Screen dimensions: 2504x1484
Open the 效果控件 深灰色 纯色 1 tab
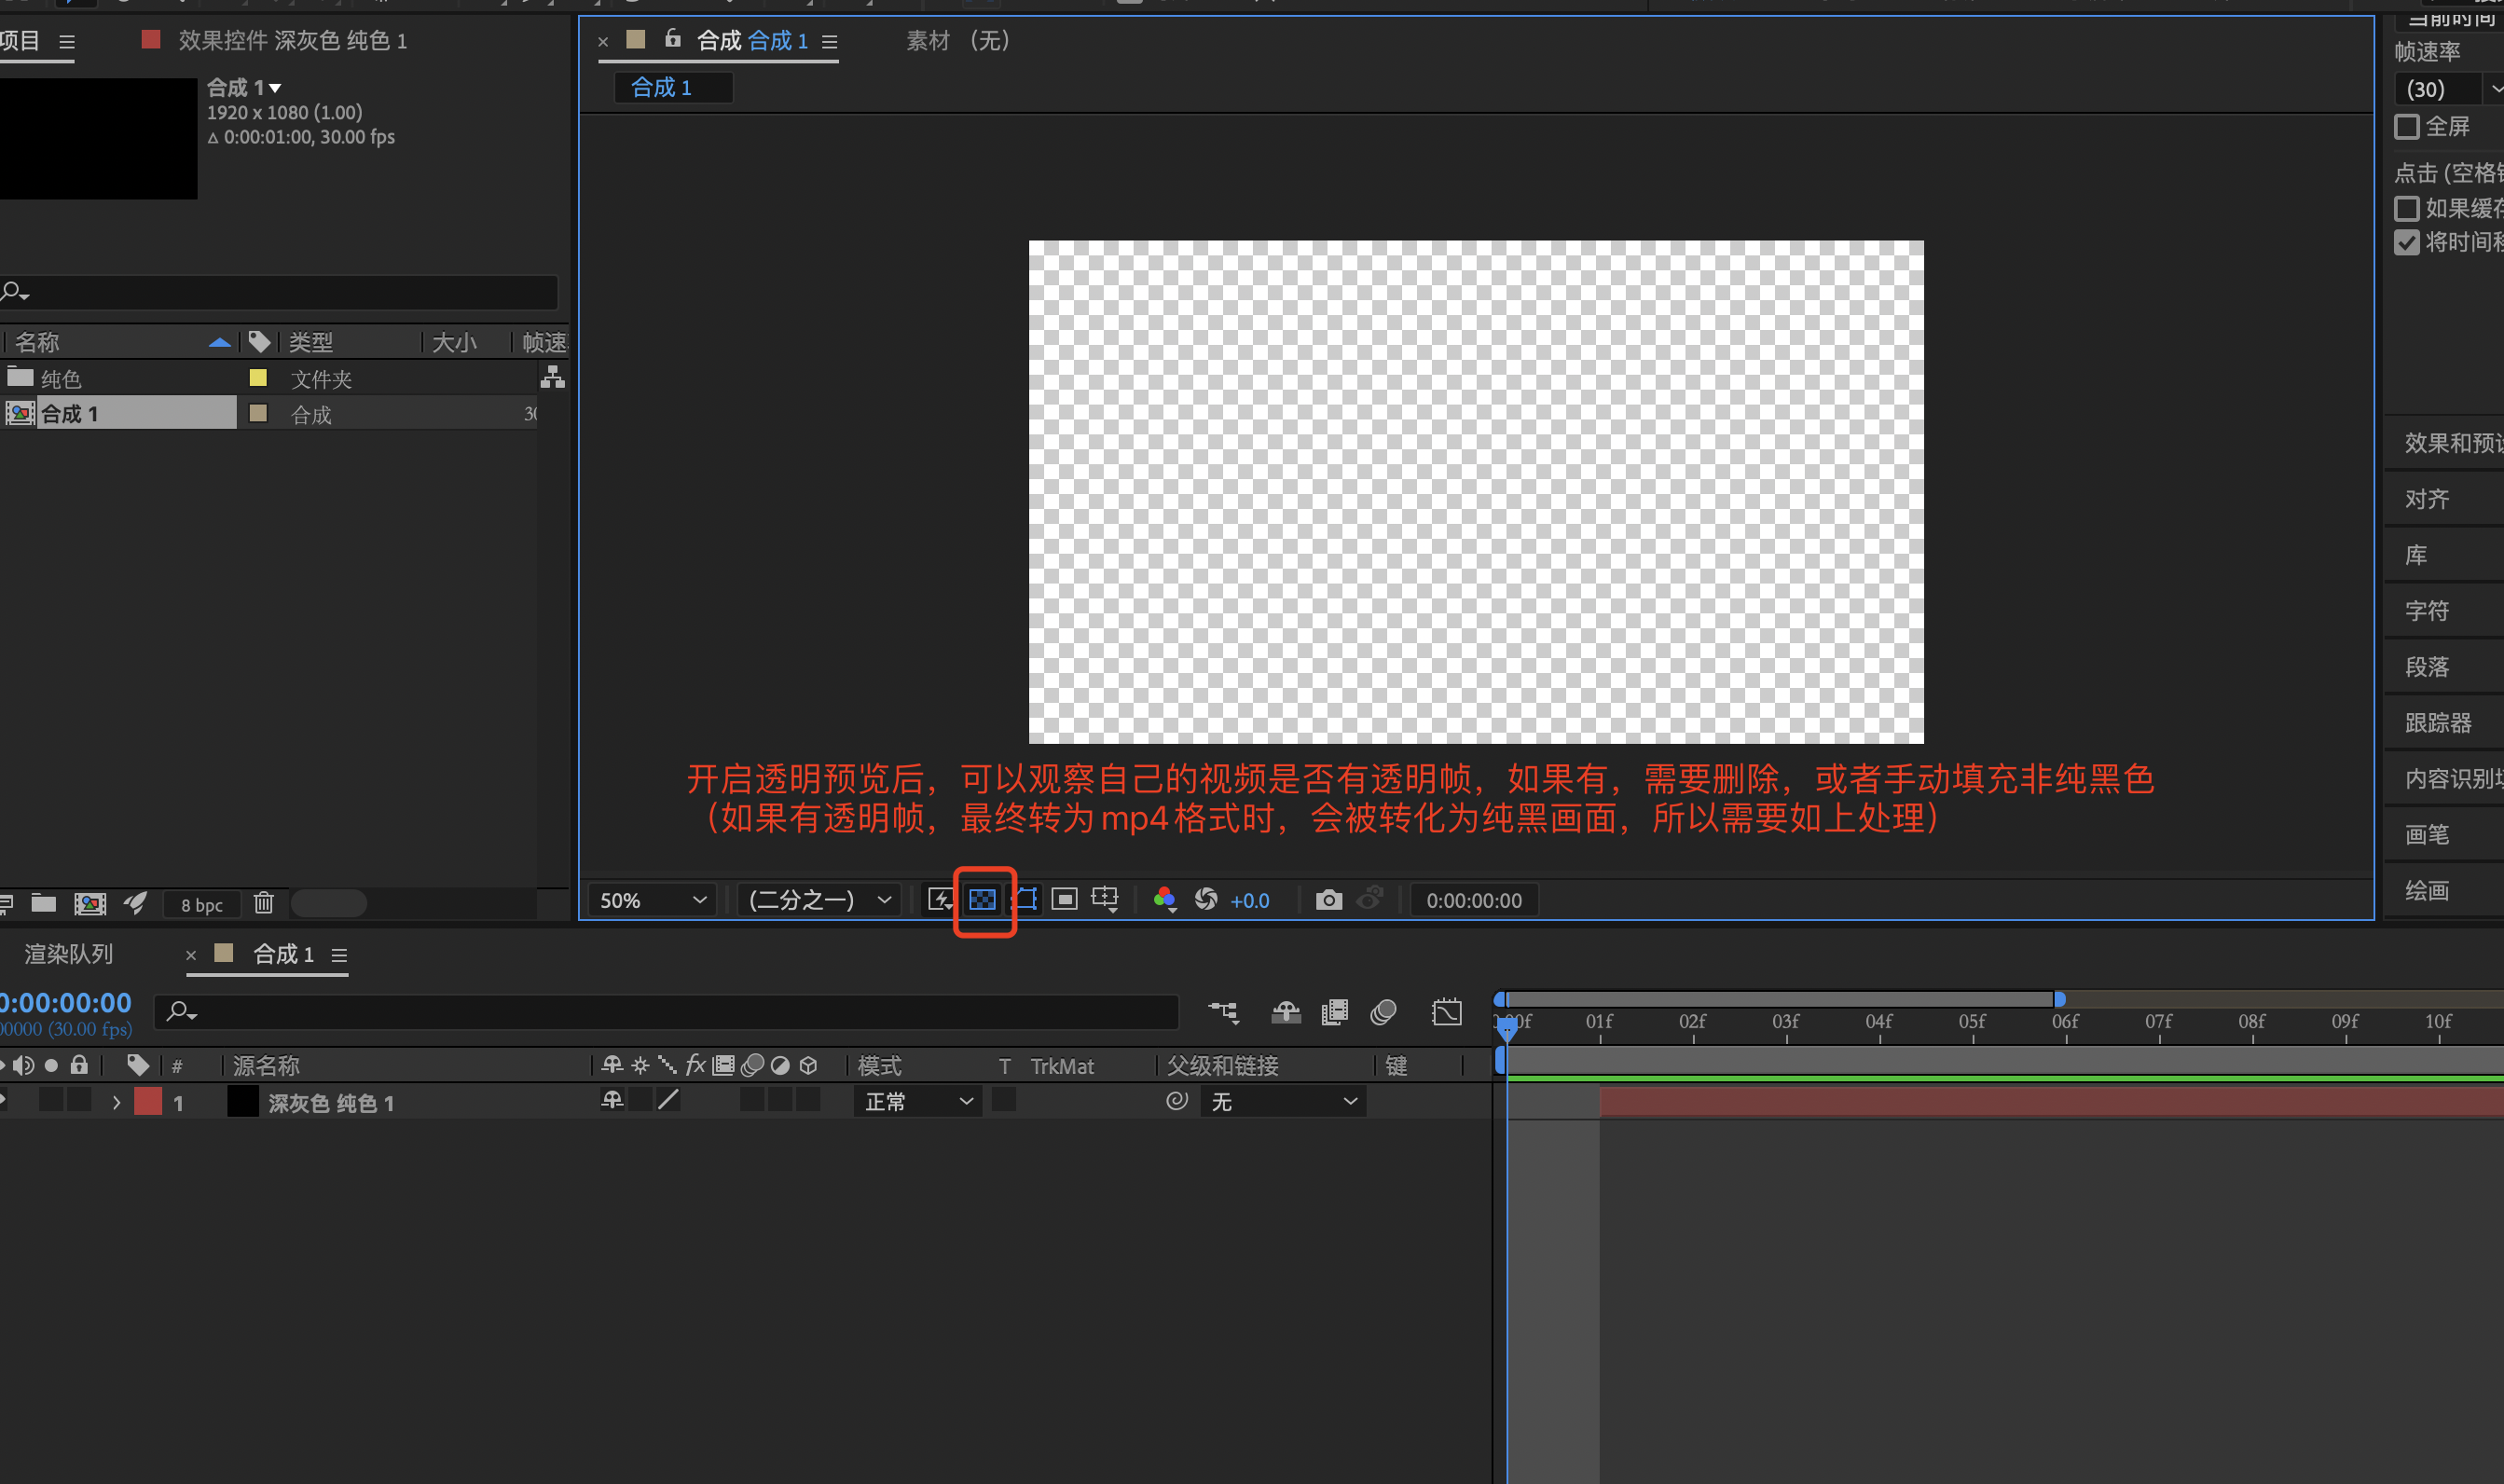pos(291,41)
